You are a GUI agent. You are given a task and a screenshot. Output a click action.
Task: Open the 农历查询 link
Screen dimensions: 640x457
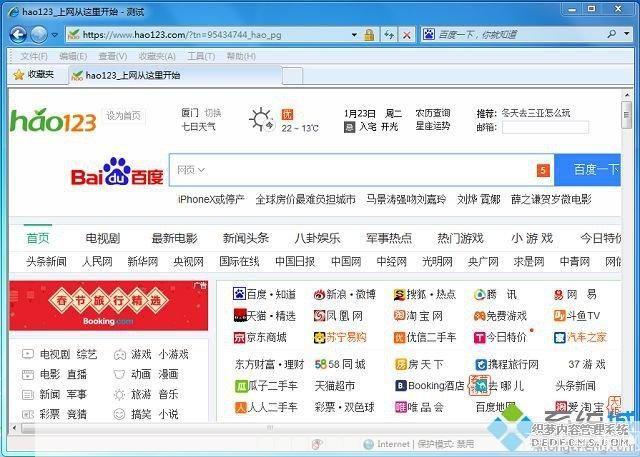433,113
